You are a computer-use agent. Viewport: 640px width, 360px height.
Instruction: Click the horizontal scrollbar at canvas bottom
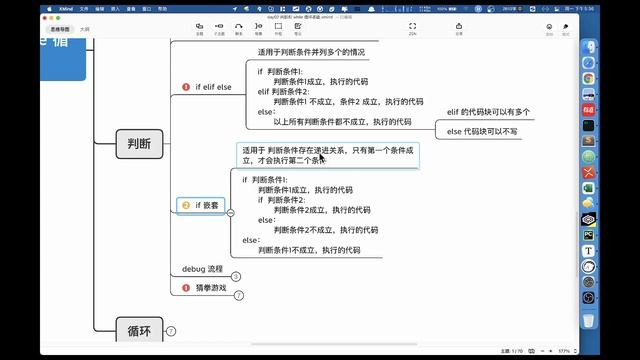pyautogui.click(x=334, y=344)
